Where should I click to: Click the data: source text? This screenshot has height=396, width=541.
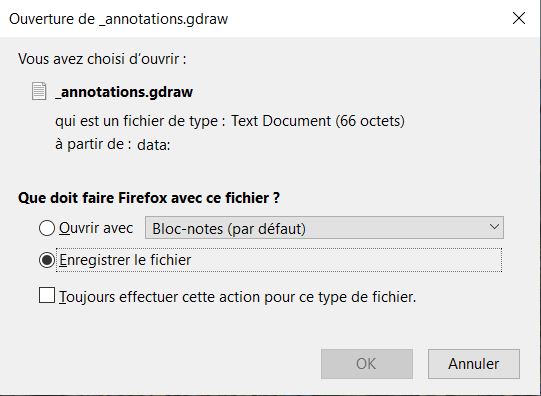(154, 145)
